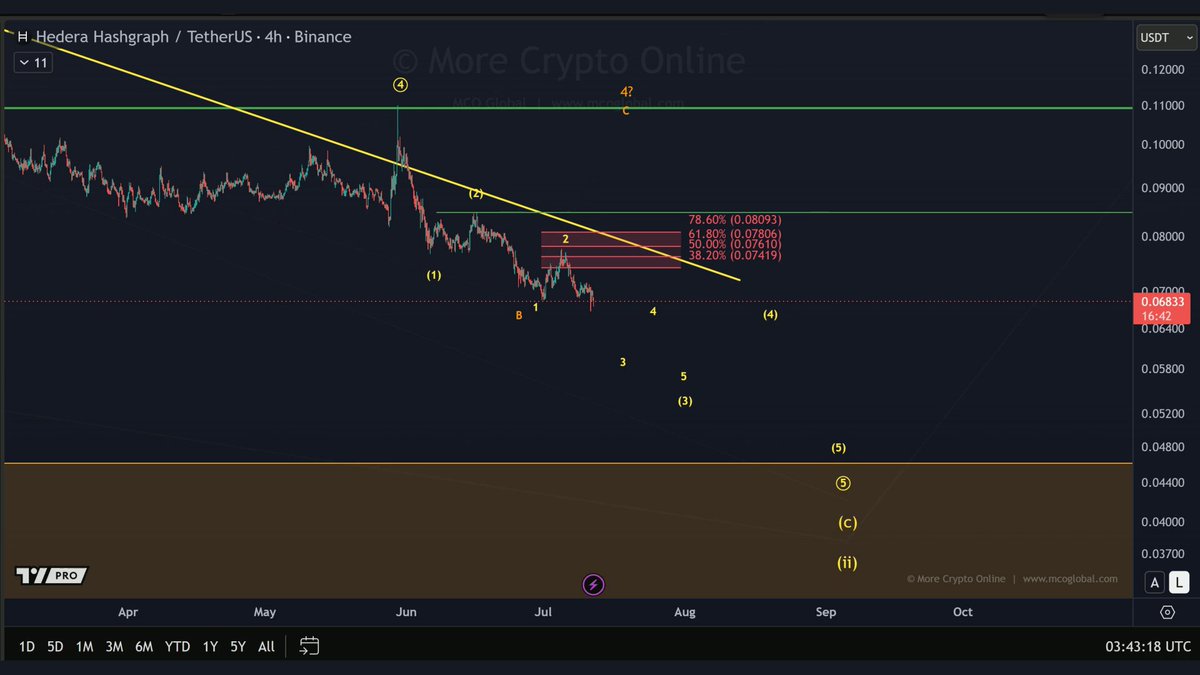Click the (ii) wave label
1200x675 pixels.
point(847,563)
